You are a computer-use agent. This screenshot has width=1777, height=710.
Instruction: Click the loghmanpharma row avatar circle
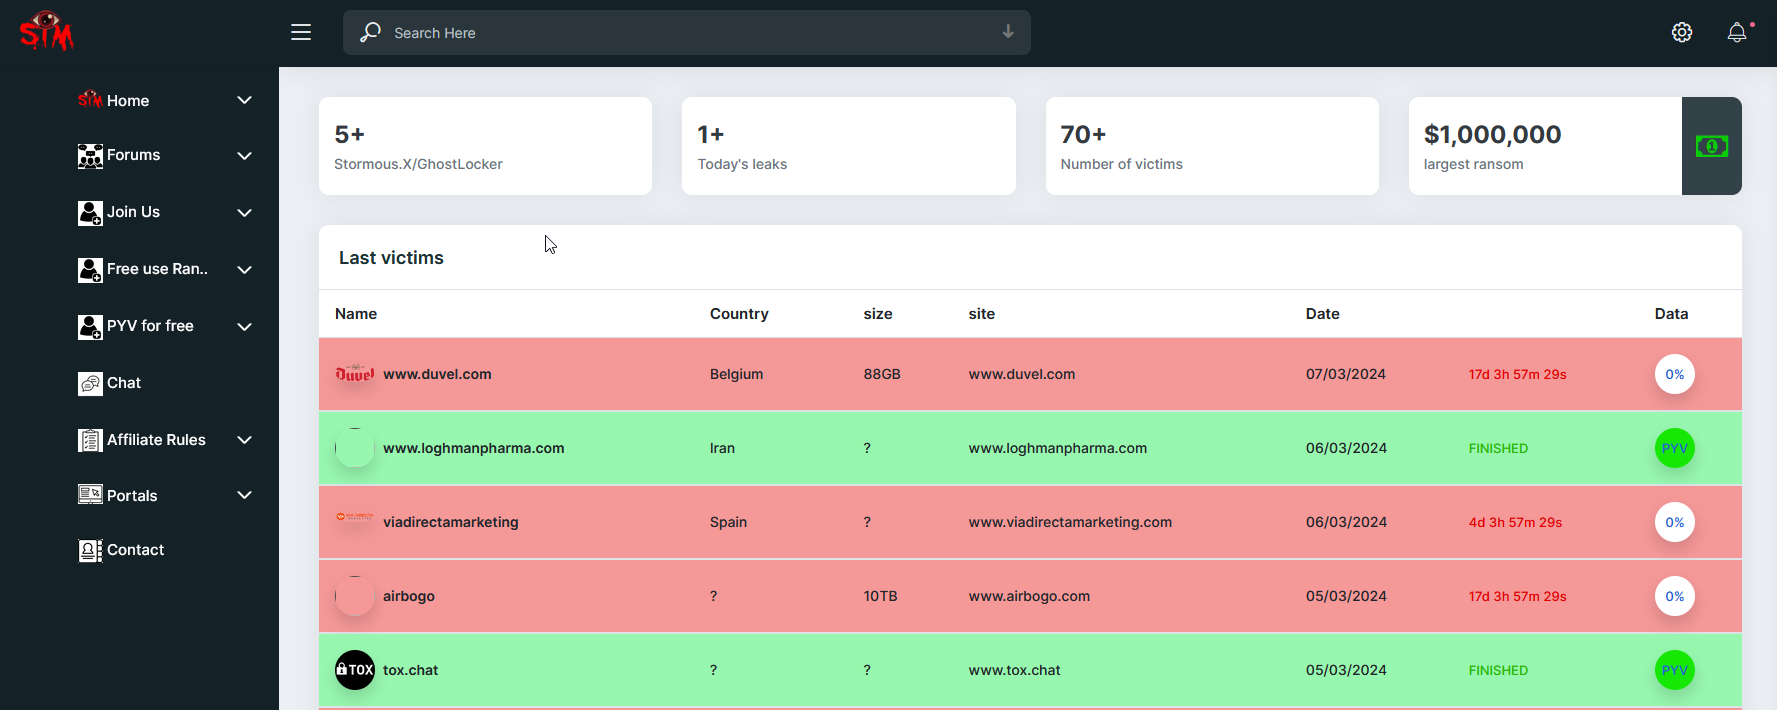(355, 448)
